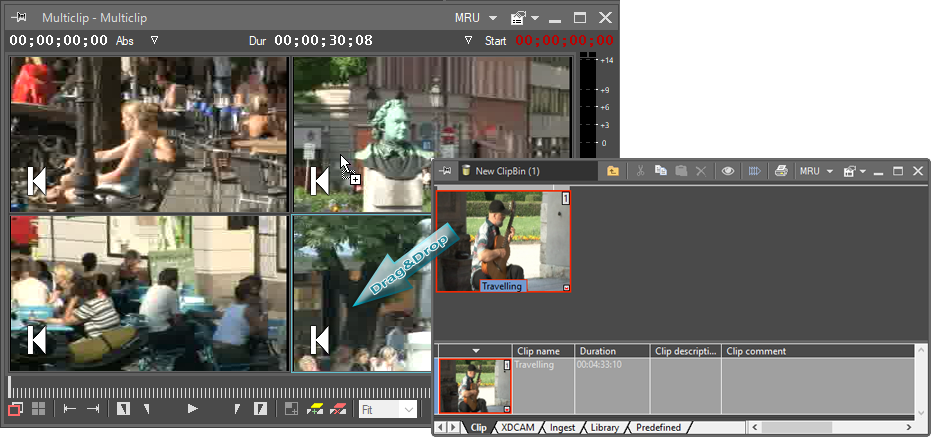This screenshot has height=438, width=931.
Task: Switch to the XDCAM tab
Action: 518,428
